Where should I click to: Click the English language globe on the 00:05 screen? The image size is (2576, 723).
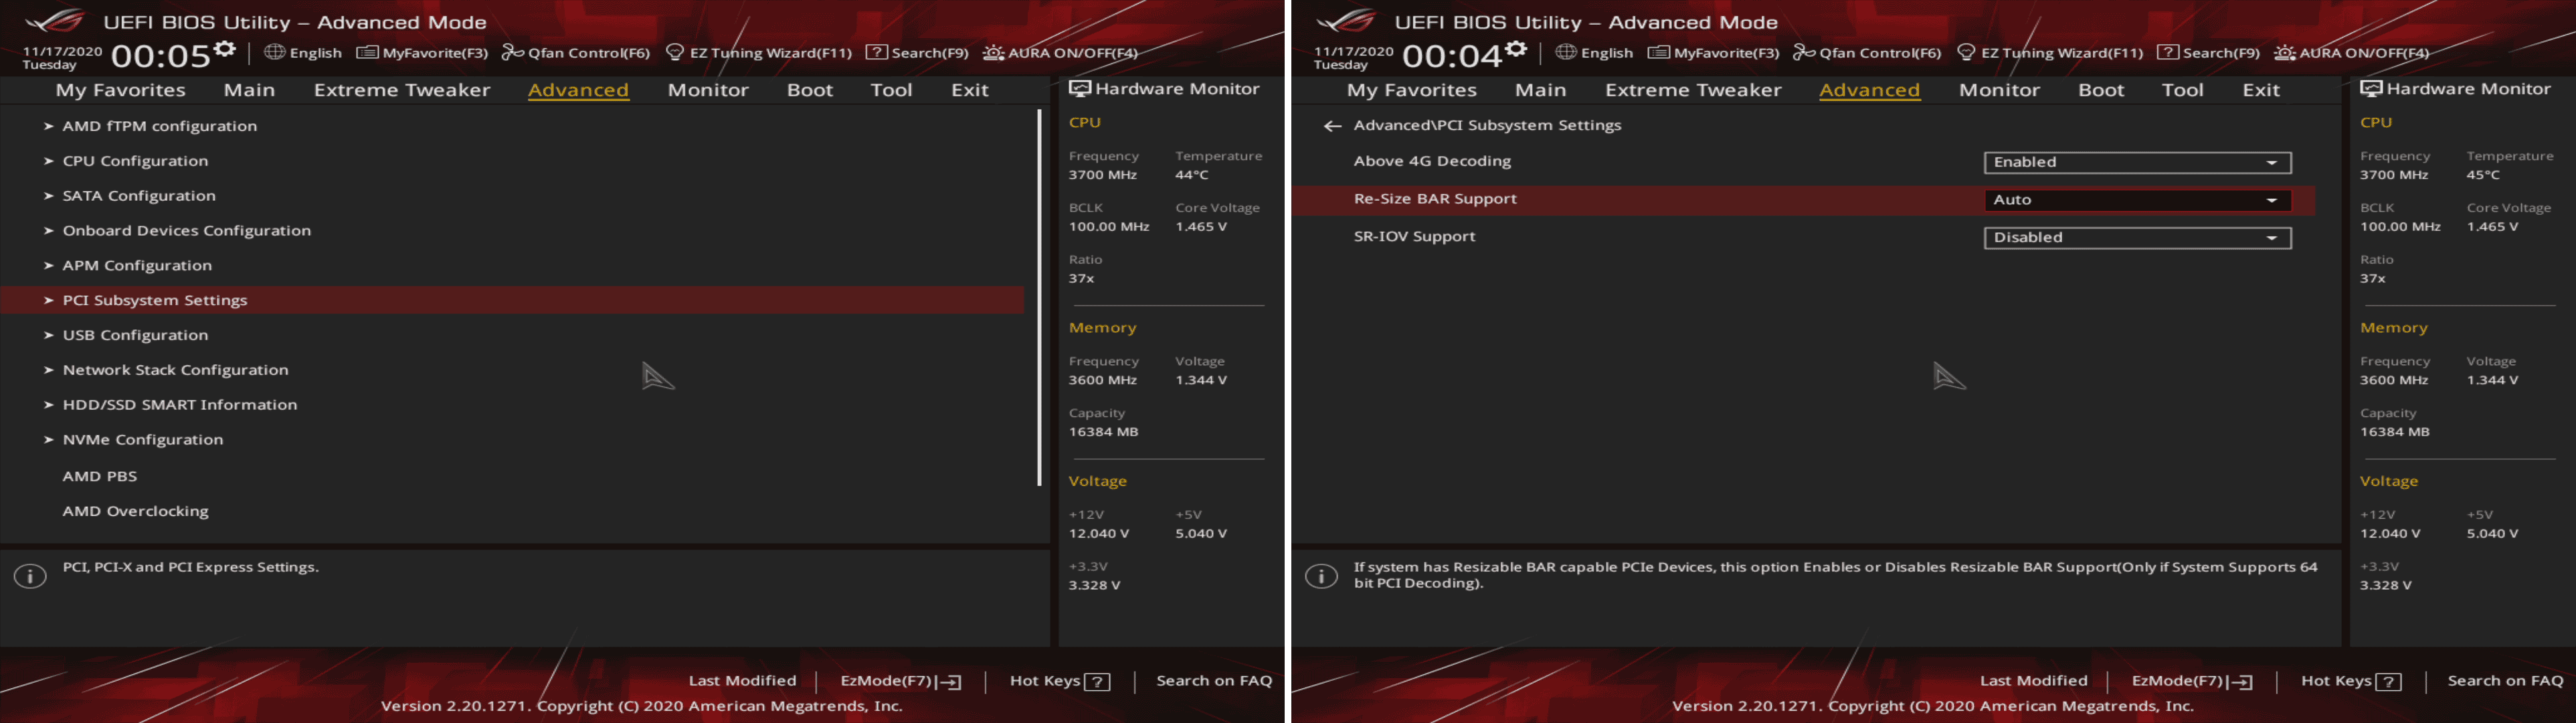[274, 52]
